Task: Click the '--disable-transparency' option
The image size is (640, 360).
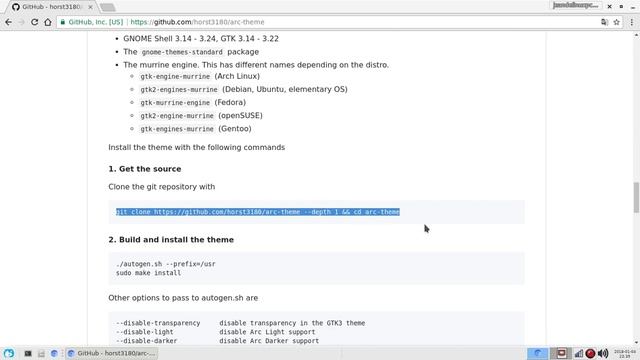Action: [158, 323]
